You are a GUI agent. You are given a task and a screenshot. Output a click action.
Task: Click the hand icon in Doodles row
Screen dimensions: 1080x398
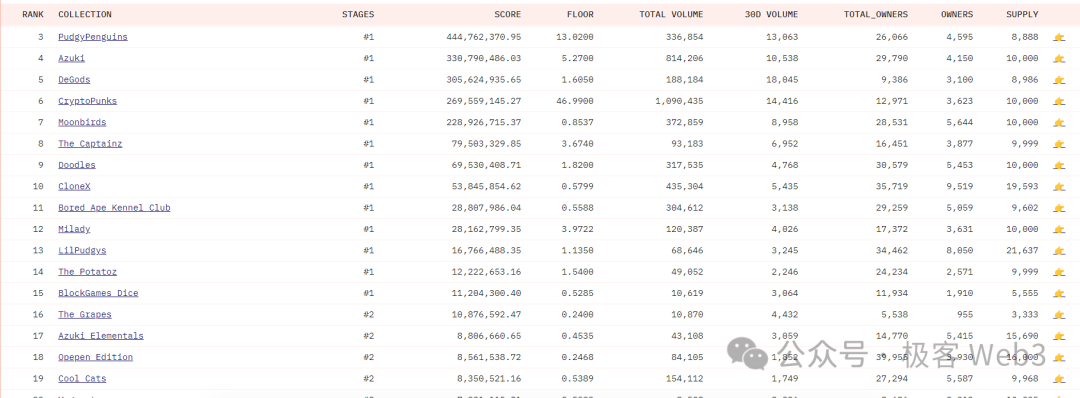[1059, 165]
